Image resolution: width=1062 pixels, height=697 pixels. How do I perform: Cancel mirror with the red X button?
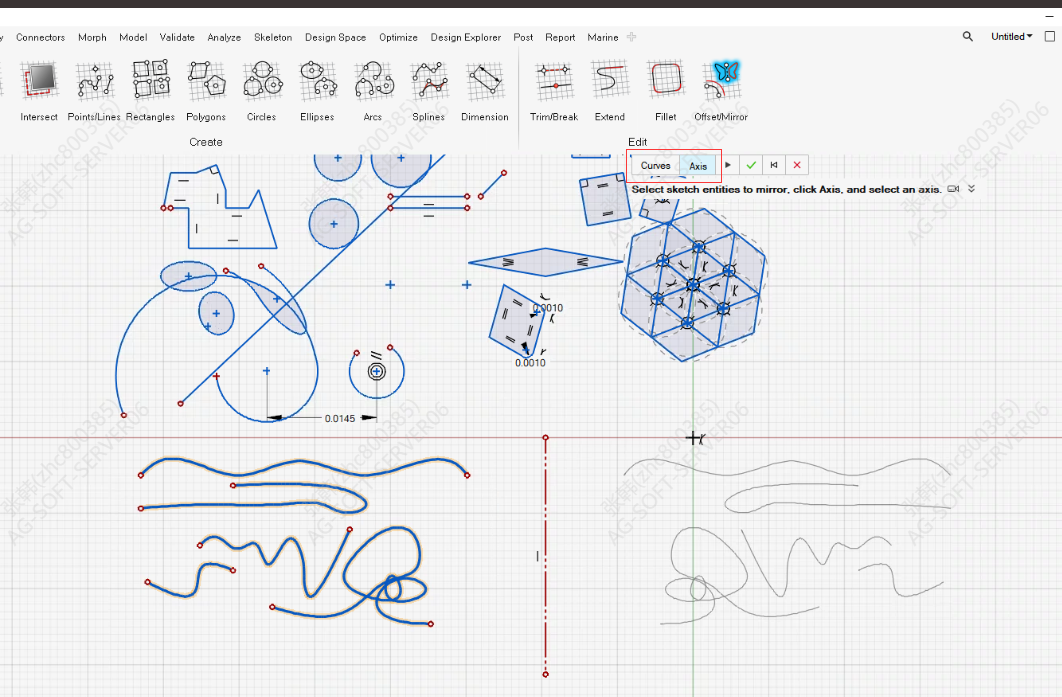[796, 166]
